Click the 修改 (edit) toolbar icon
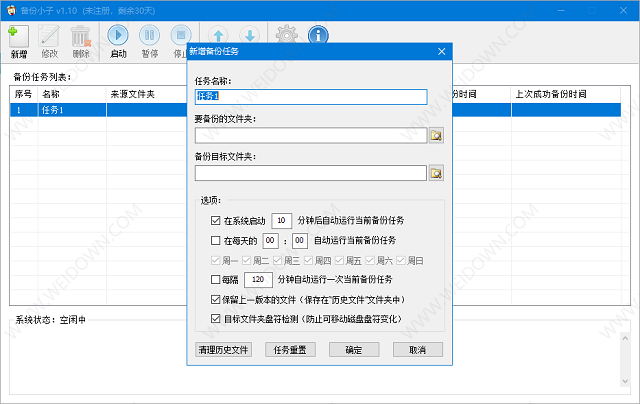Screen dimensions: 640x404 49,36
